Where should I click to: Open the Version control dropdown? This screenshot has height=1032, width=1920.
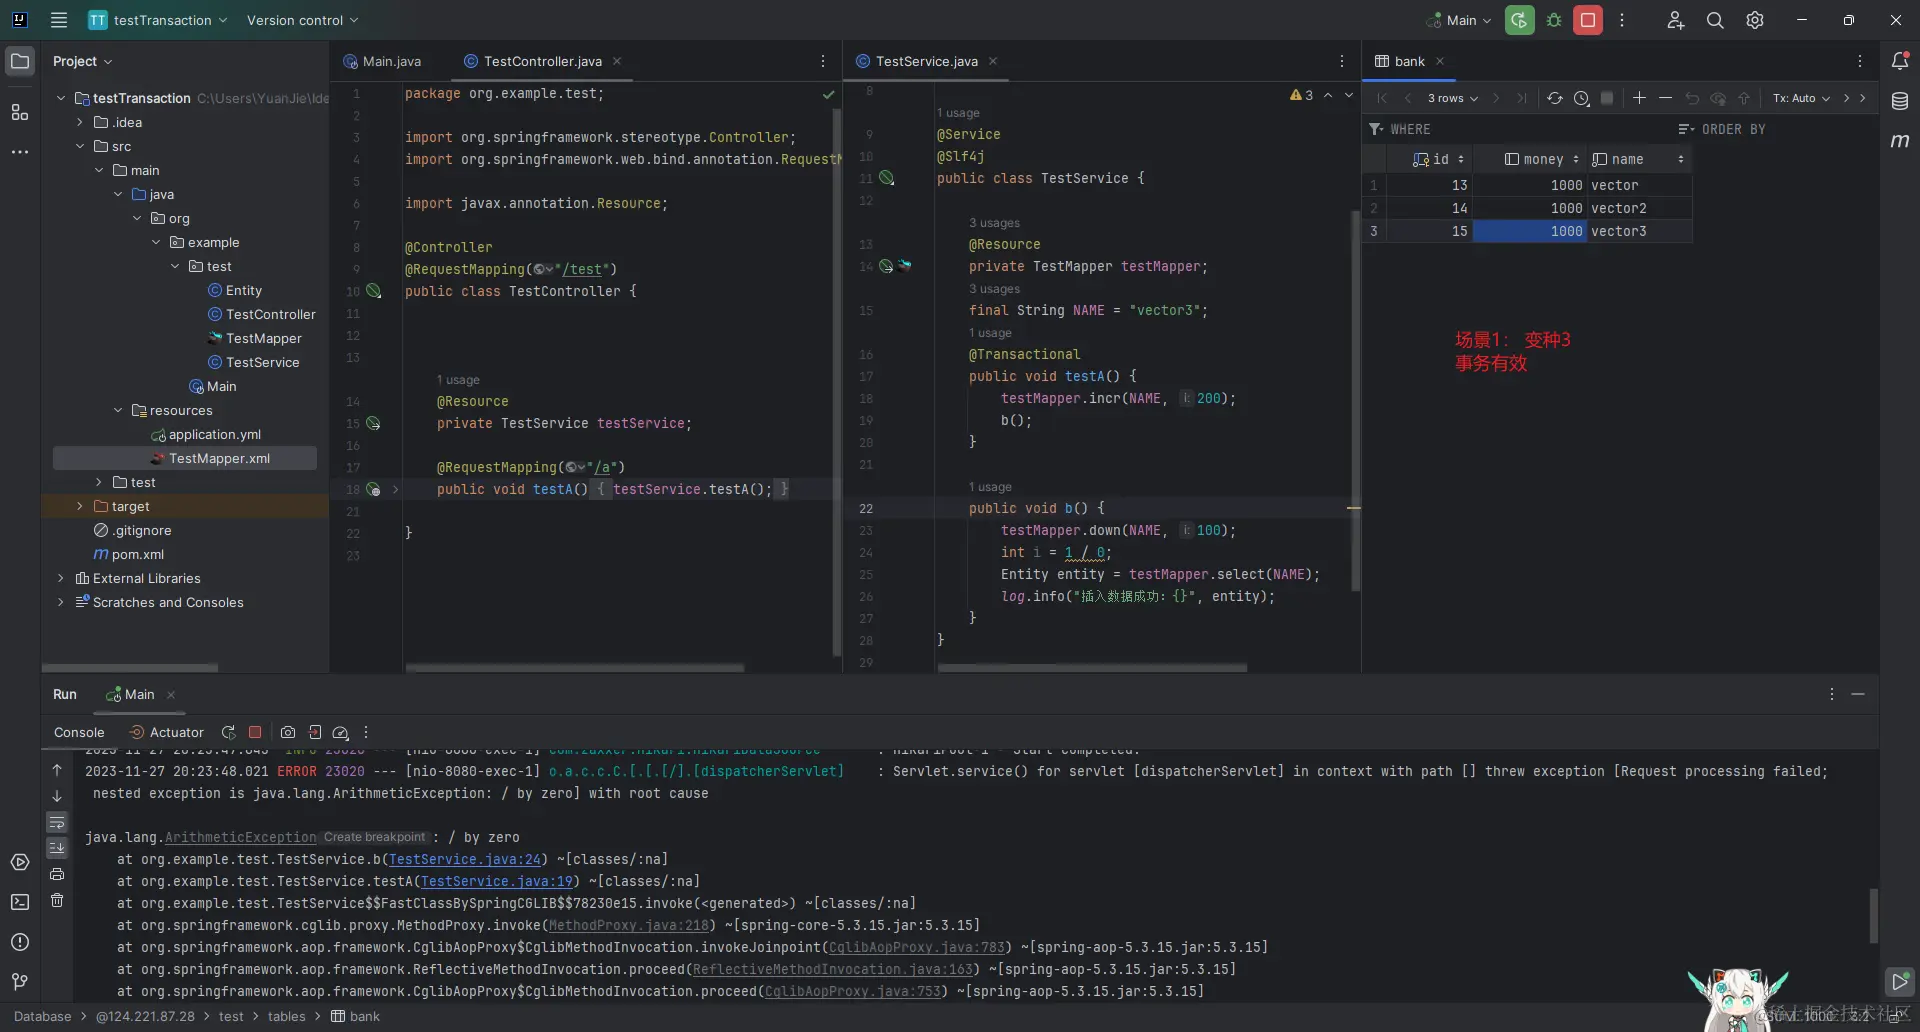coord(302,20)
